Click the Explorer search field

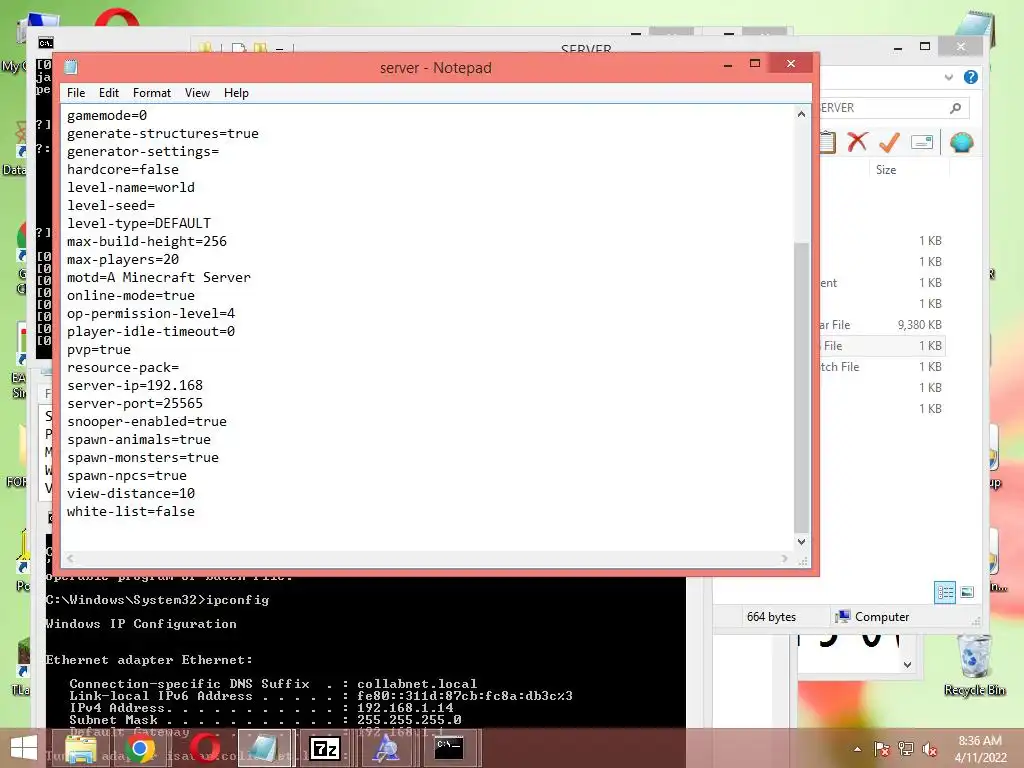[x=894, y=108]
